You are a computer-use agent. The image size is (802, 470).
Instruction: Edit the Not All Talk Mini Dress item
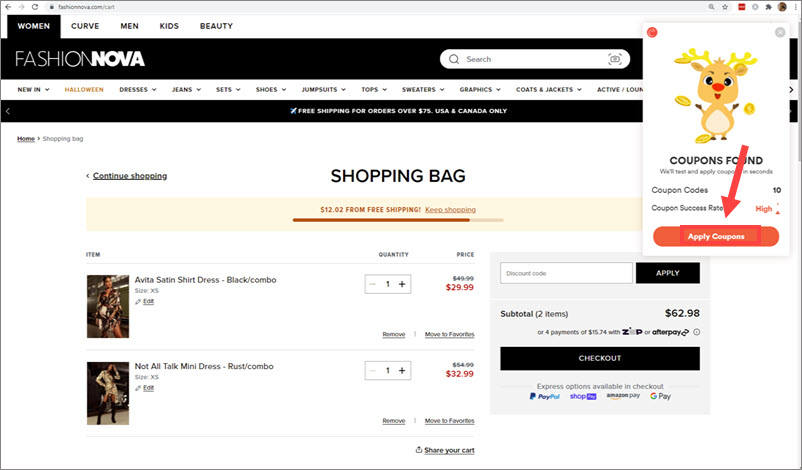point(145,388)
